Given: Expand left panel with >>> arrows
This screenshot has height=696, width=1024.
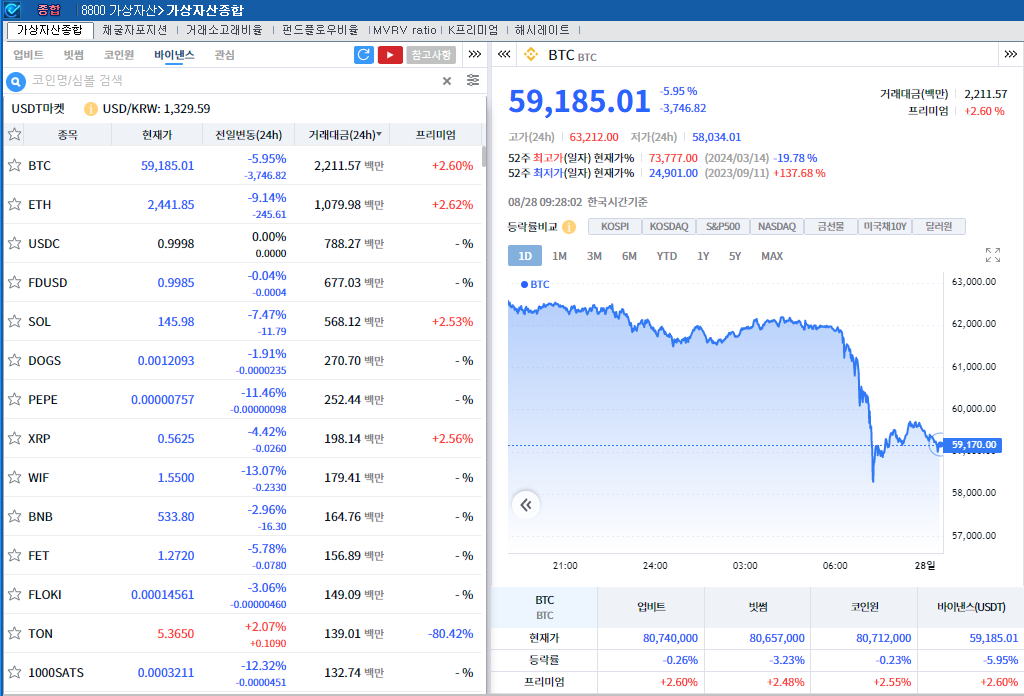Looking at the screenshot, I should tap(475, 54).
